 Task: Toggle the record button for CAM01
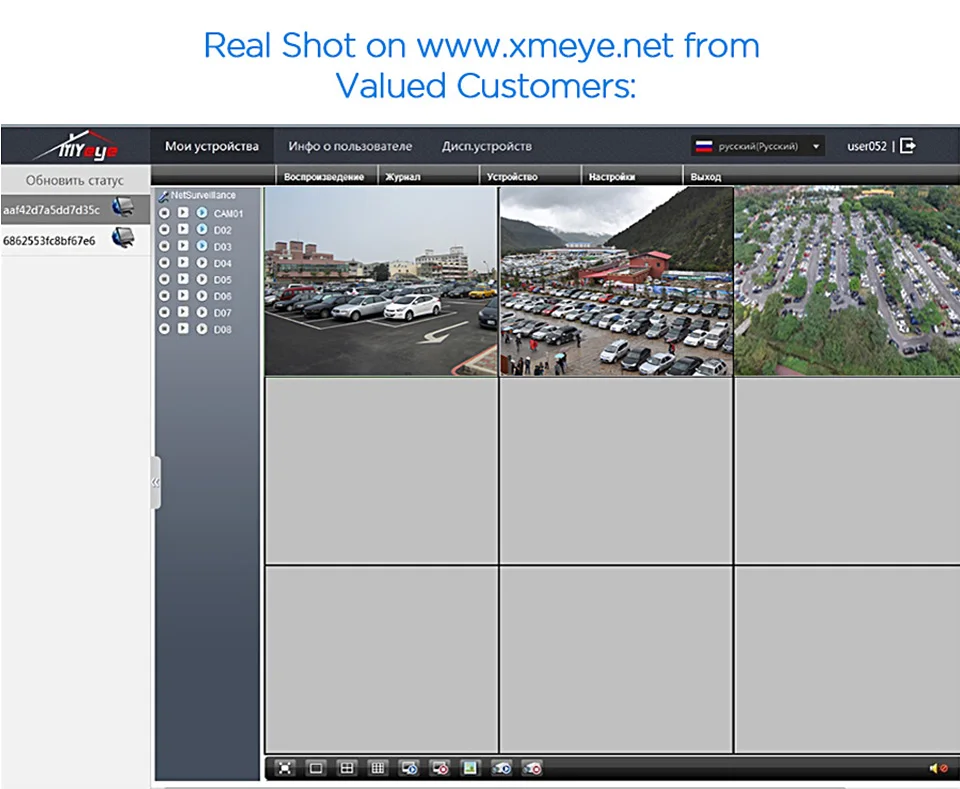[x=164, y=213]
